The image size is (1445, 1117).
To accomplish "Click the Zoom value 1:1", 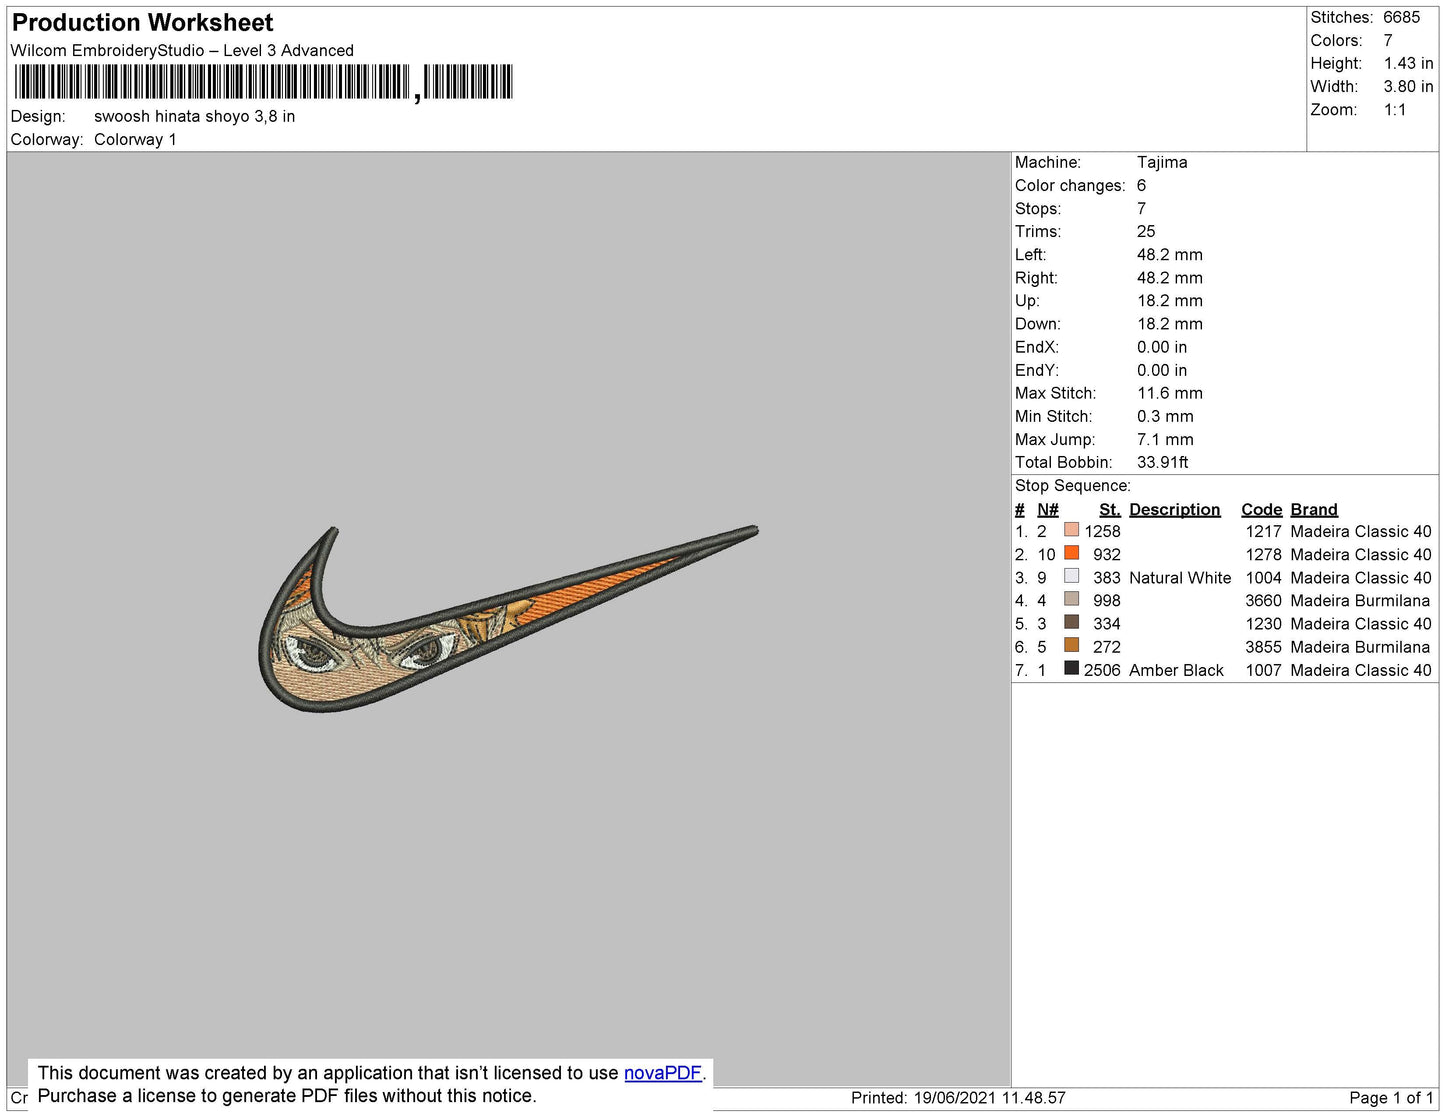I will (1395, 110).
